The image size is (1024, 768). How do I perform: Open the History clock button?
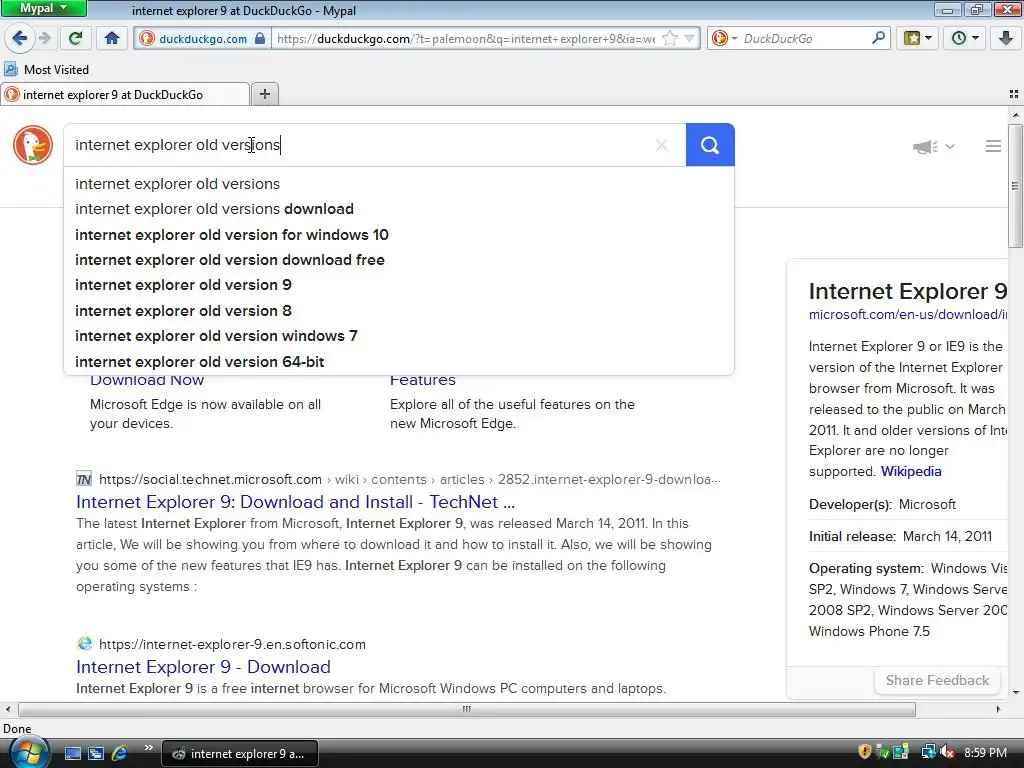(x=958, y=39)
